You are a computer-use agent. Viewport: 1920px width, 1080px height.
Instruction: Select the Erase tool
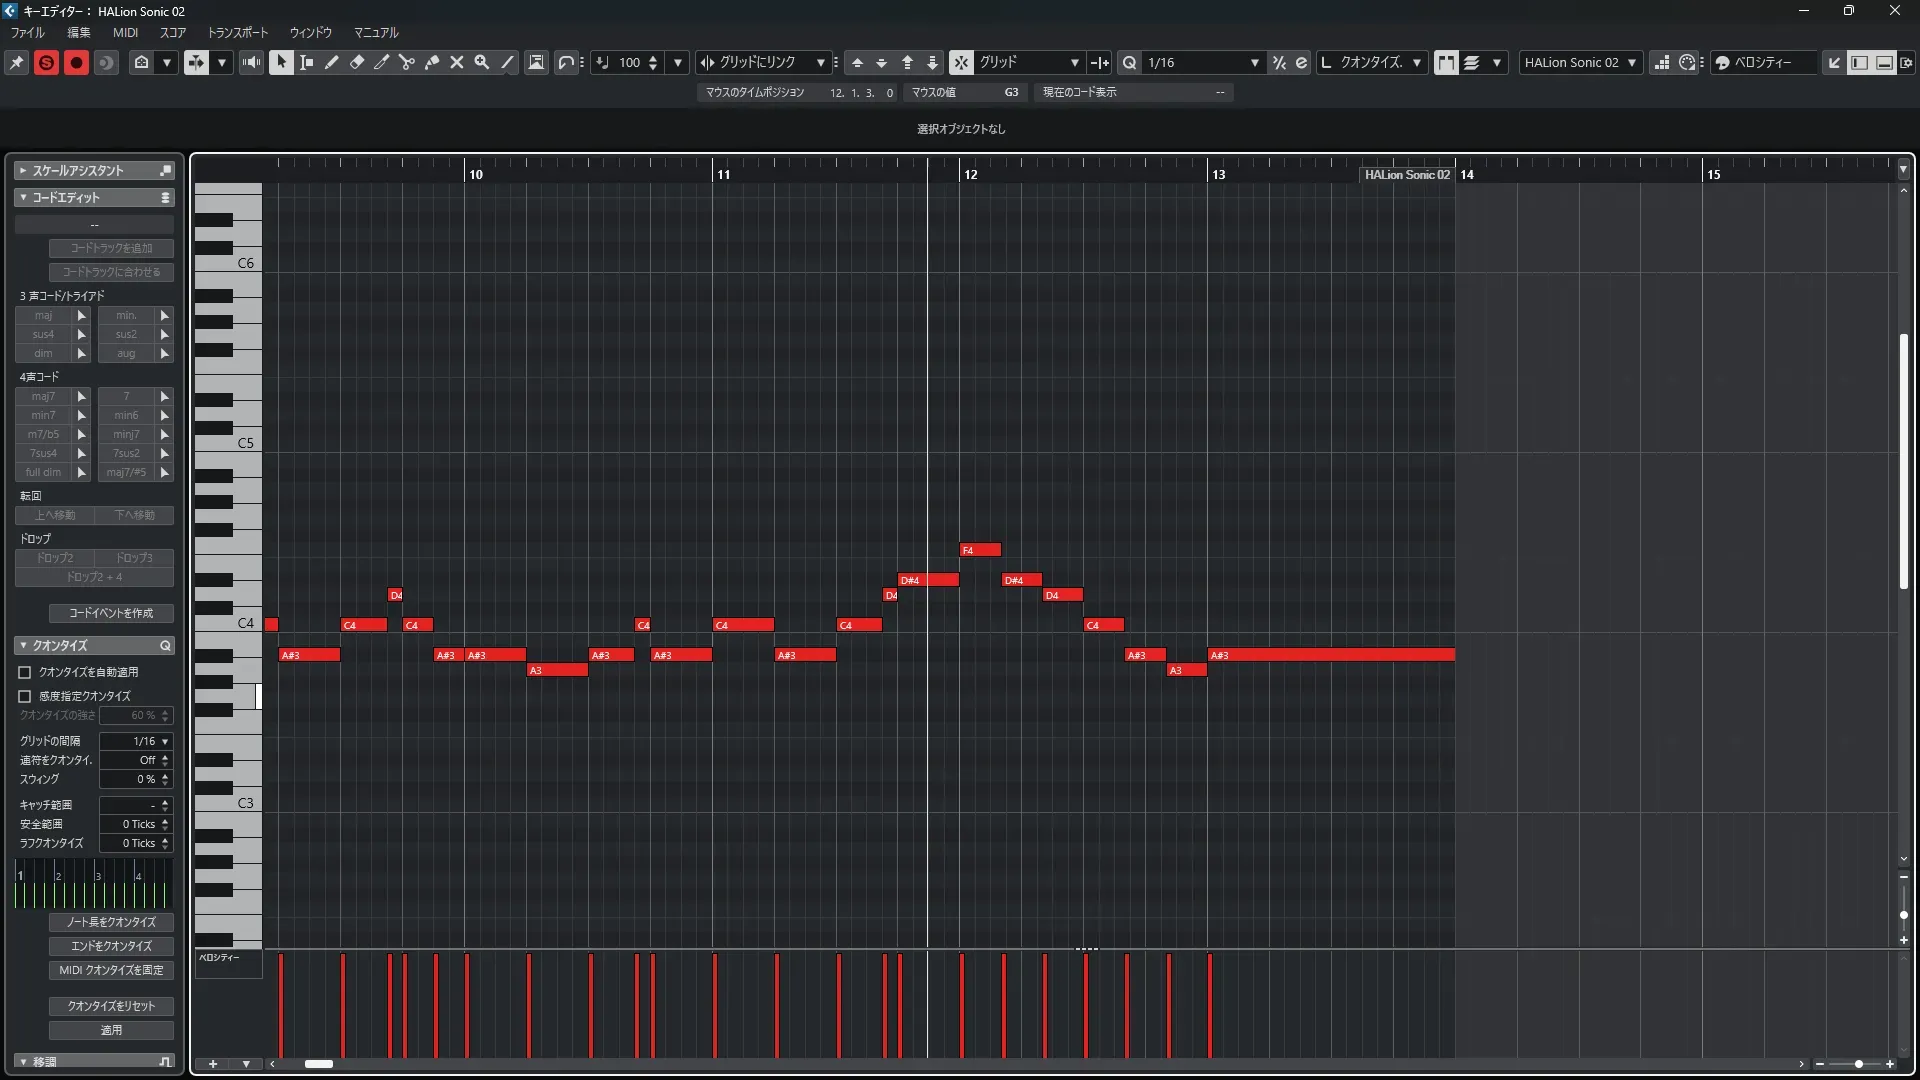[x=357, y=62]
